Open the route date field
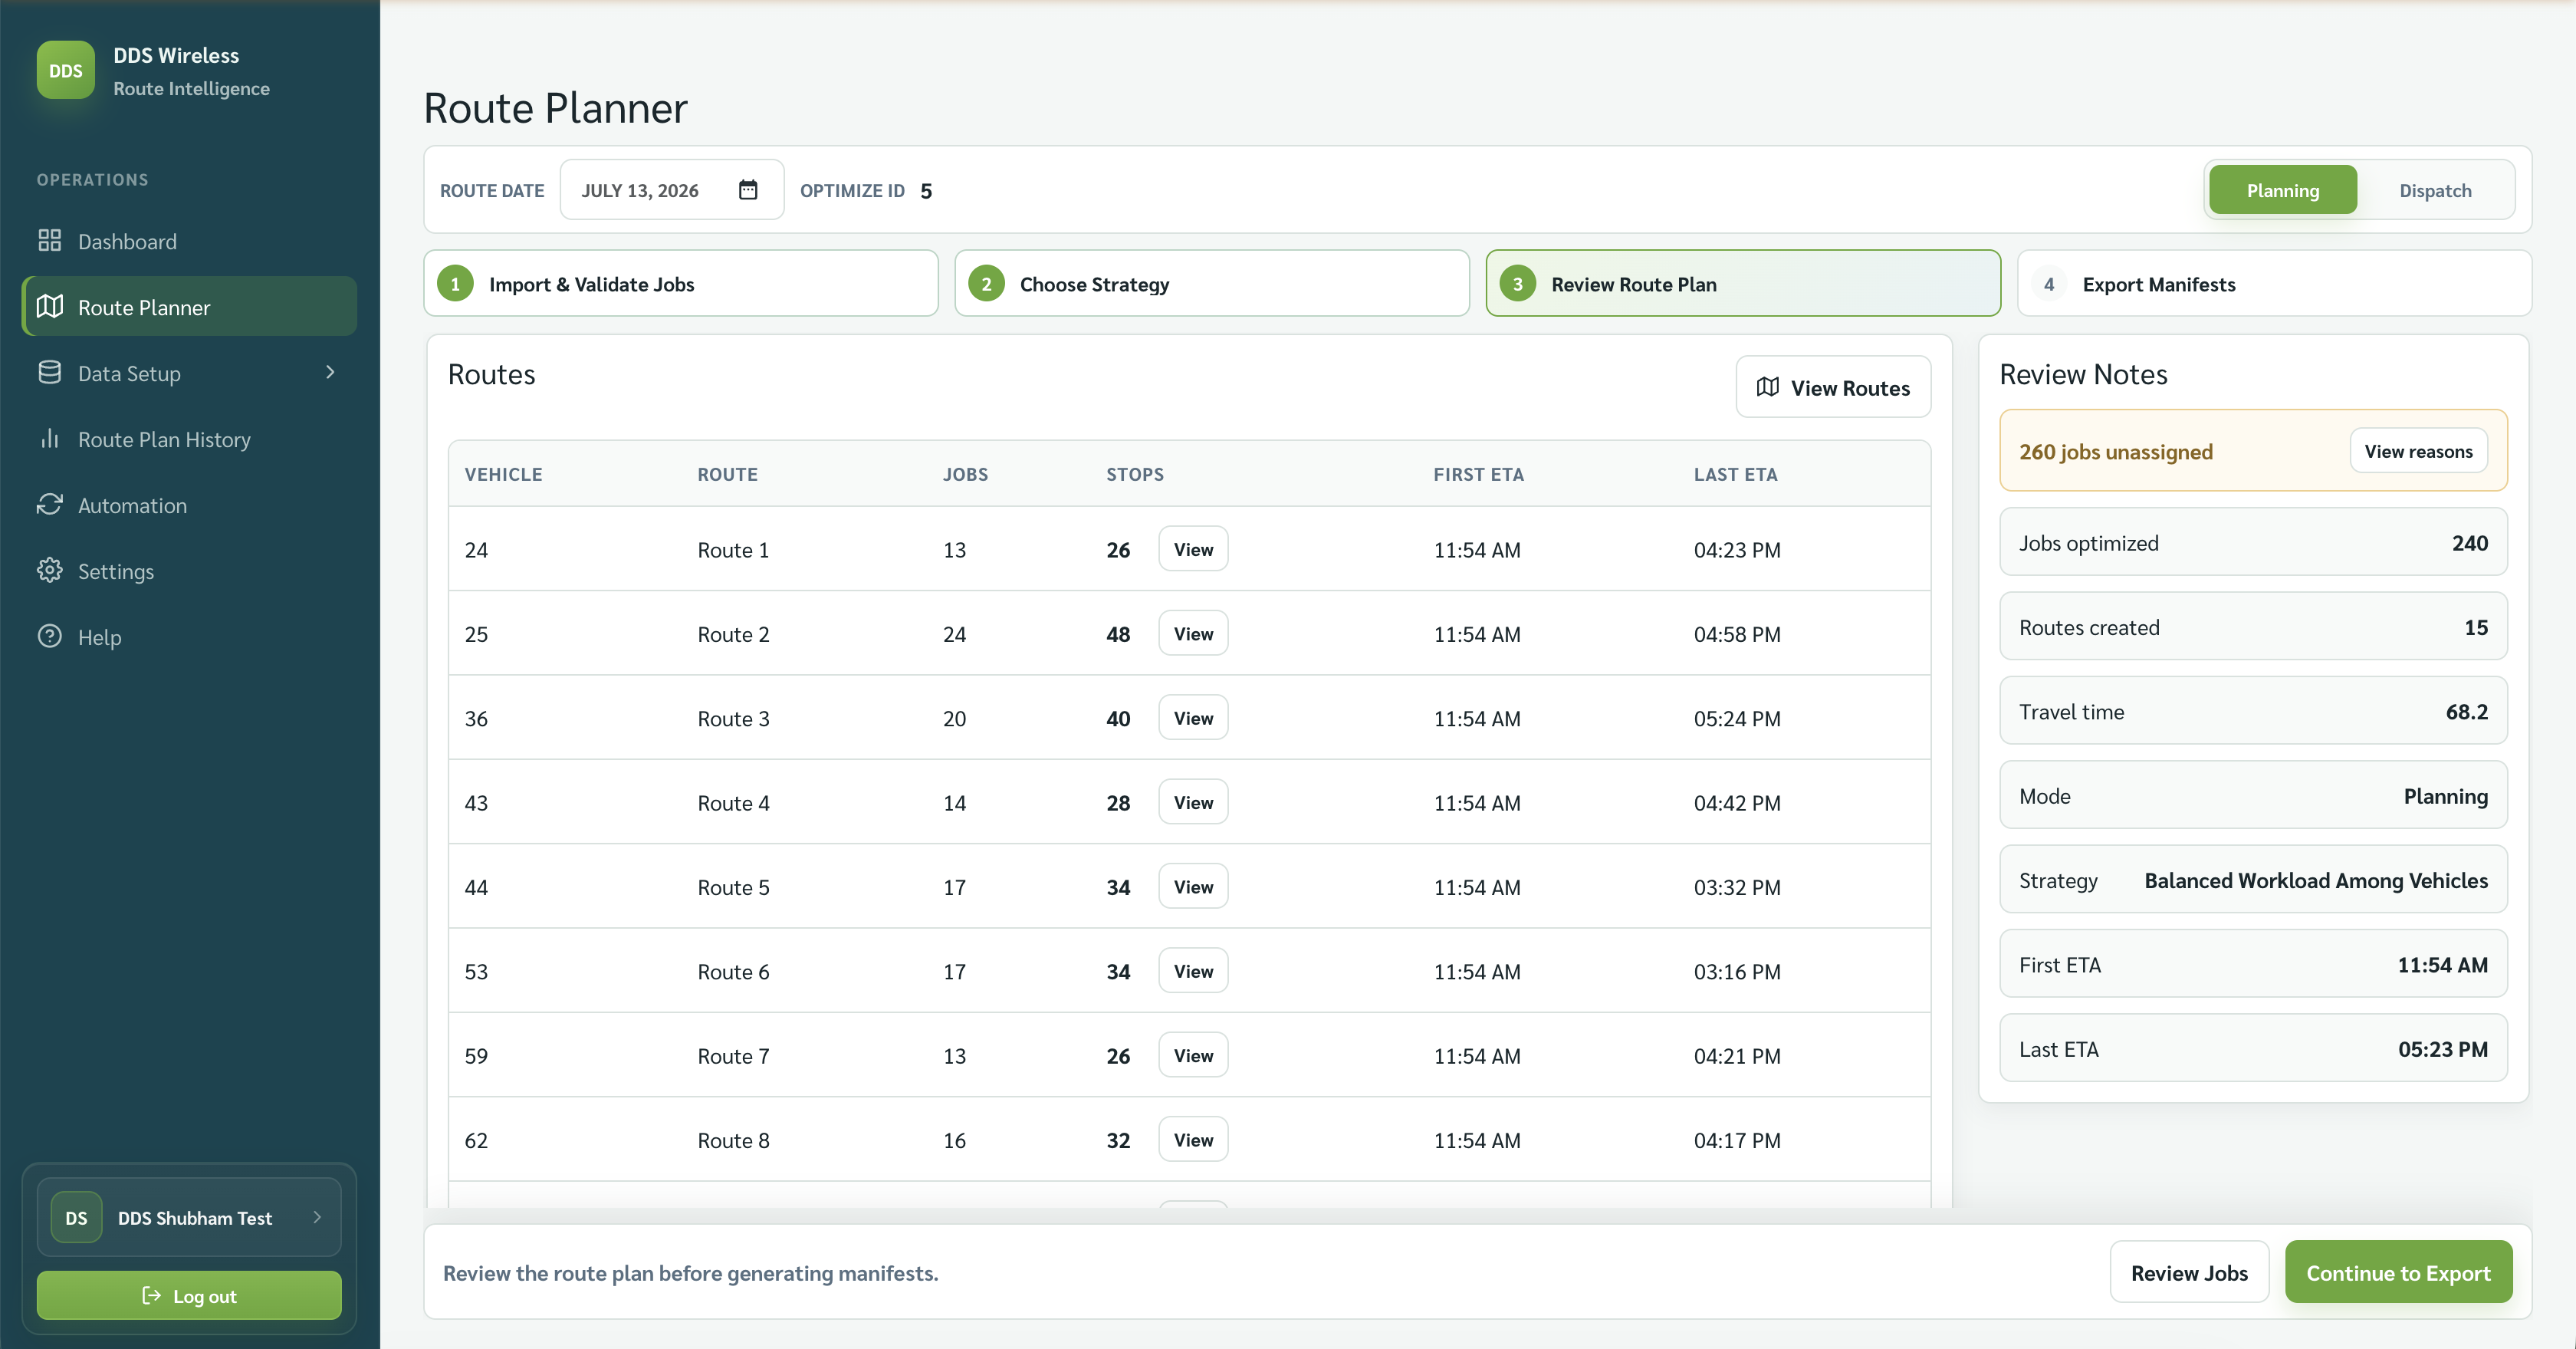This screenshot has width=2576, height=1349. pos(671,190)
